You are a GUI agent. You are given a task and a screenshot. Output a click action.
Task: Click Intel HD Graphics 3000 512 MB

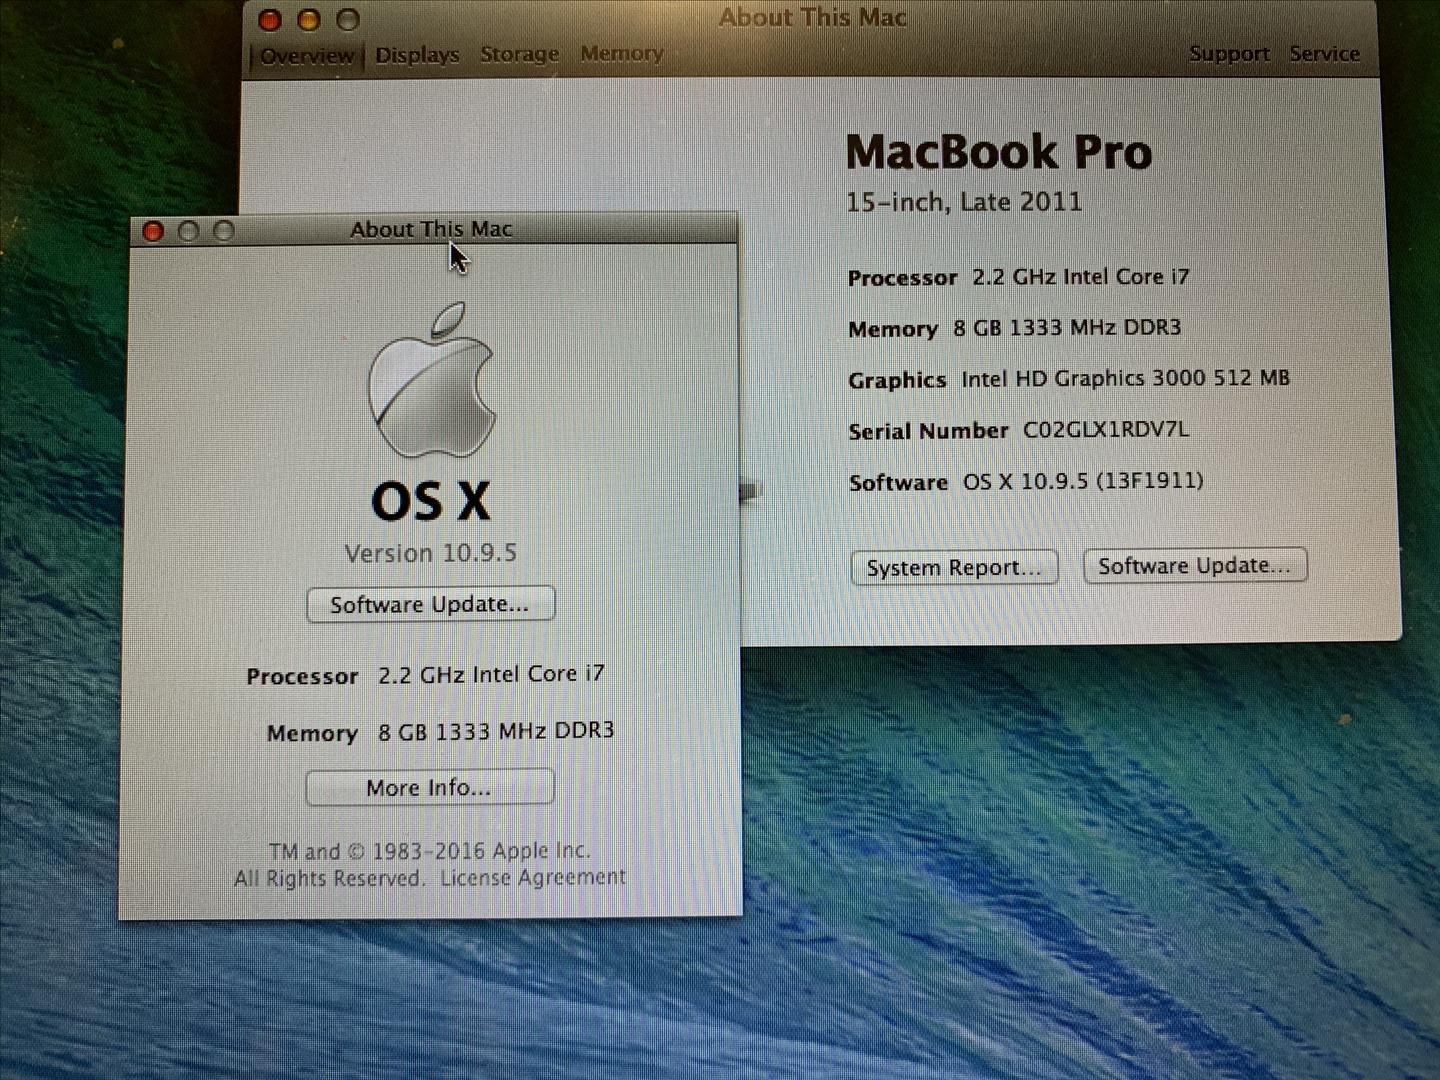pos(1126,378)
